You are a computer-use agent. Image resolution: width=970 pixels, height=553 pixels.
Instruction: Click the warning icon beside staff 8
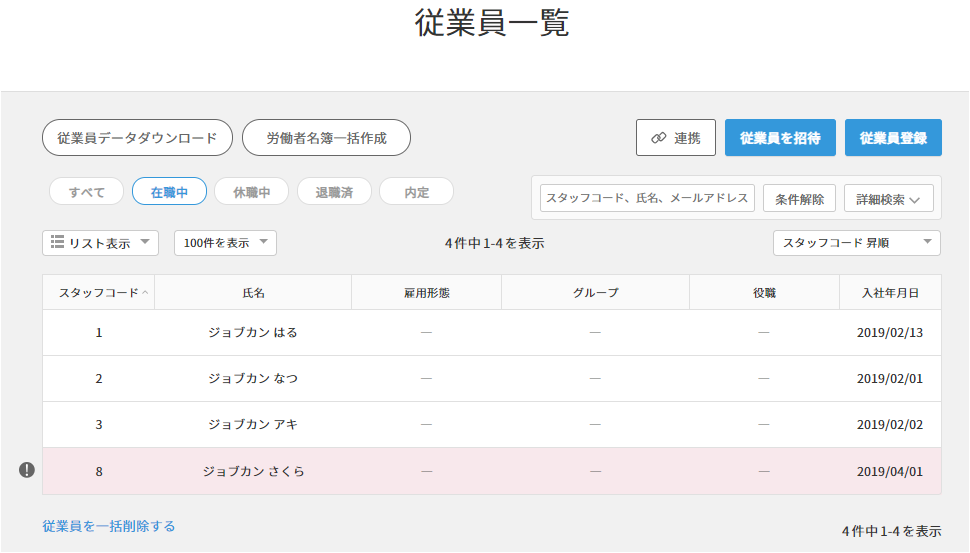[x=27, y=470]
